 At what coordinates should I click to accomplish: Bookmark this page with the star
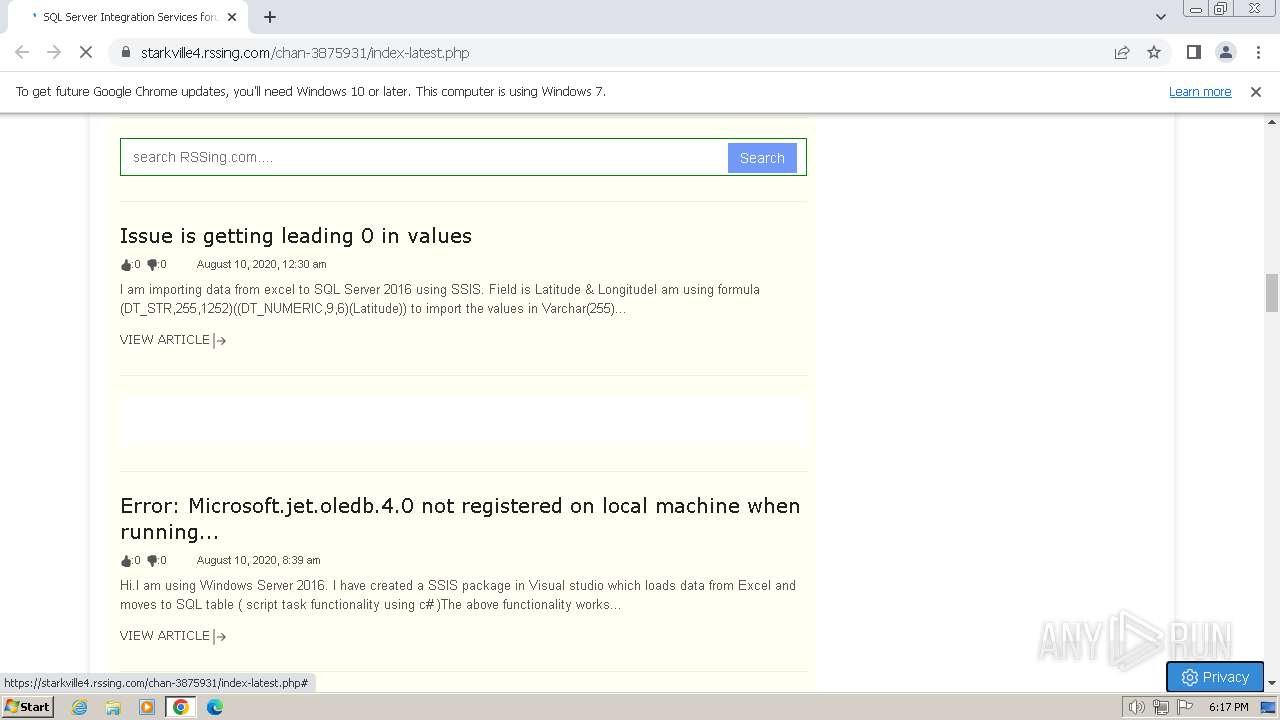[x=1154, y=52]
